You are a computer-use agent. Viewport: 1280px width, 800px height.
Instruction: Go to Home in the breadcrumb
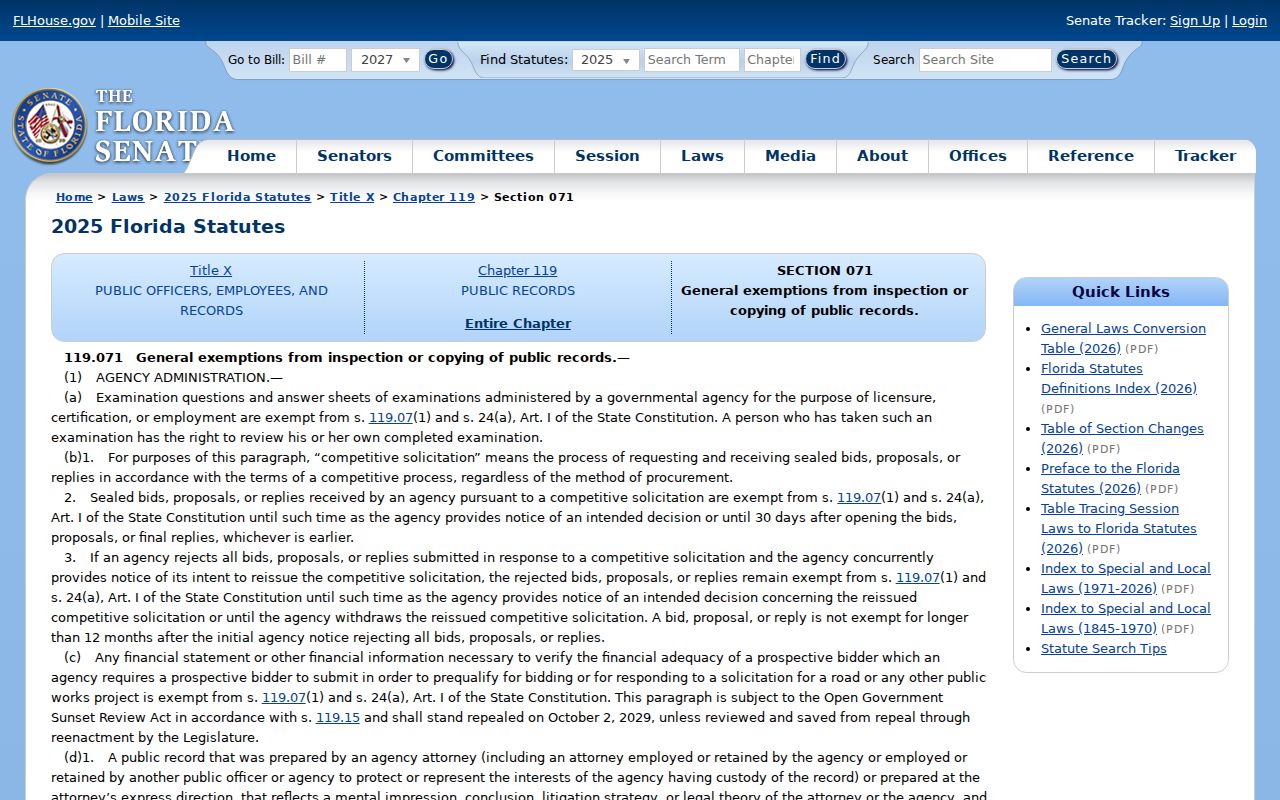click(74, 197)
